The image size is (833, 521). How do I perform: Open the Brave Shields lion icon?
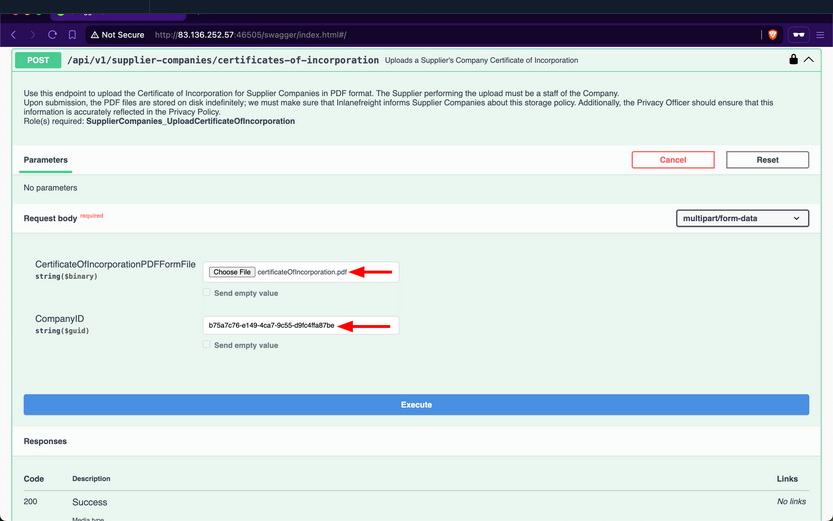click(x=772, y=35)
